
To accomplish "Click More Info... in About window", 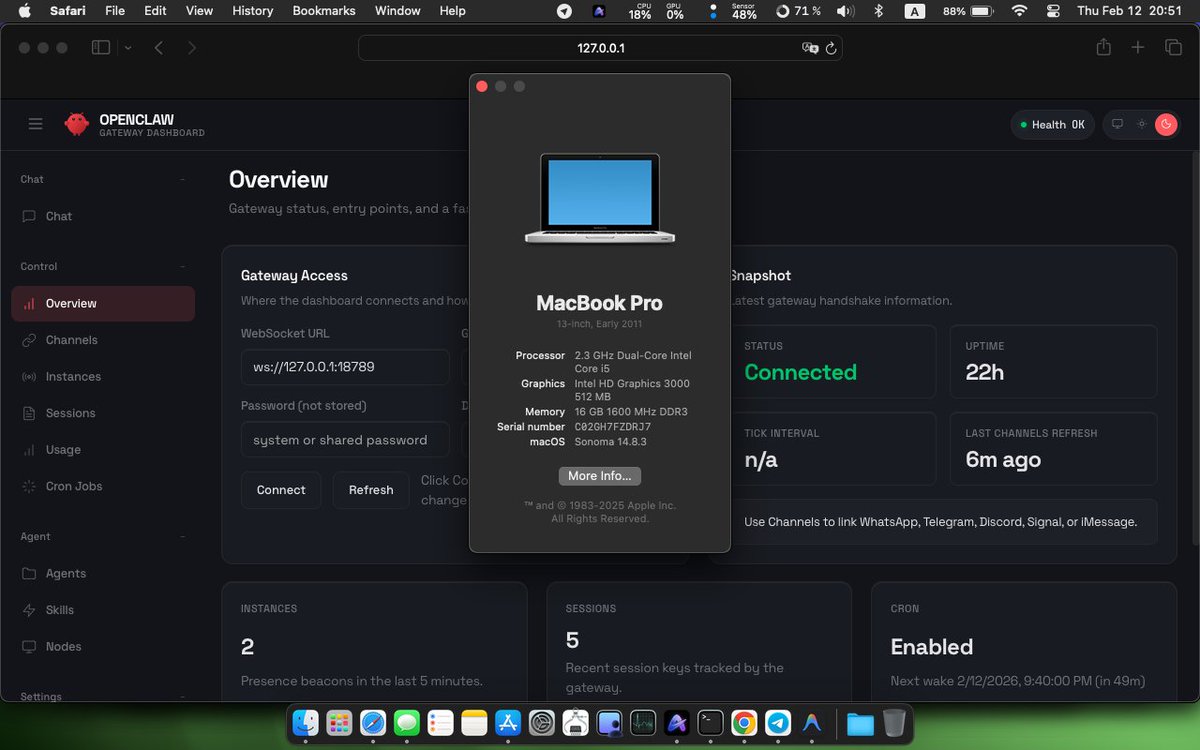I will (600, 476).
